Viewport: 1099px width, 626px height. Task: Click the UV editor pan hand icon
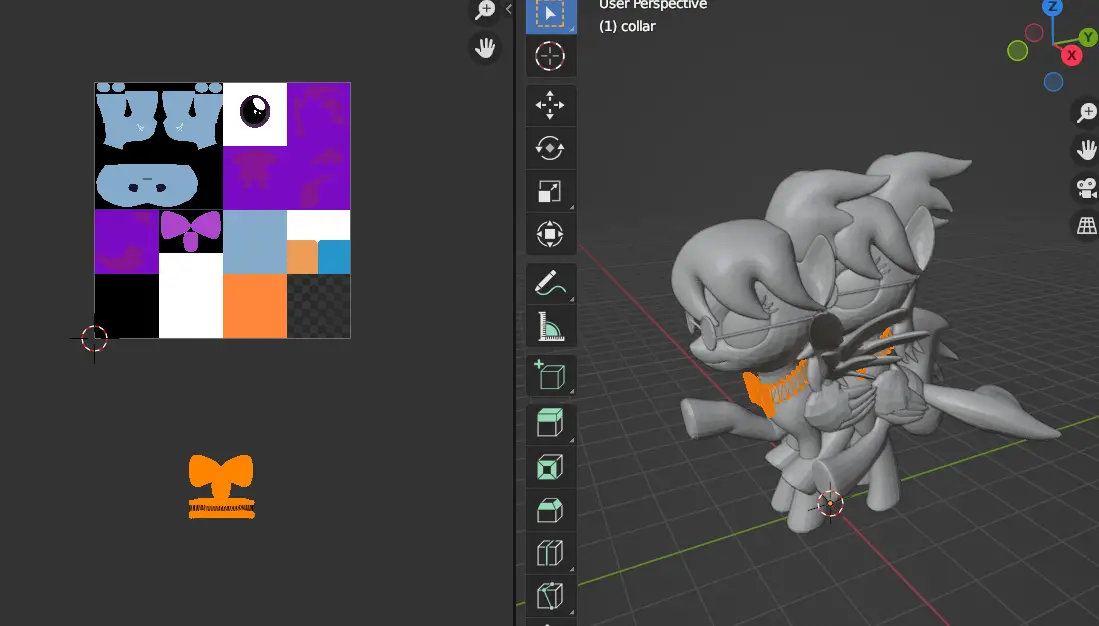tap(485, 48)
